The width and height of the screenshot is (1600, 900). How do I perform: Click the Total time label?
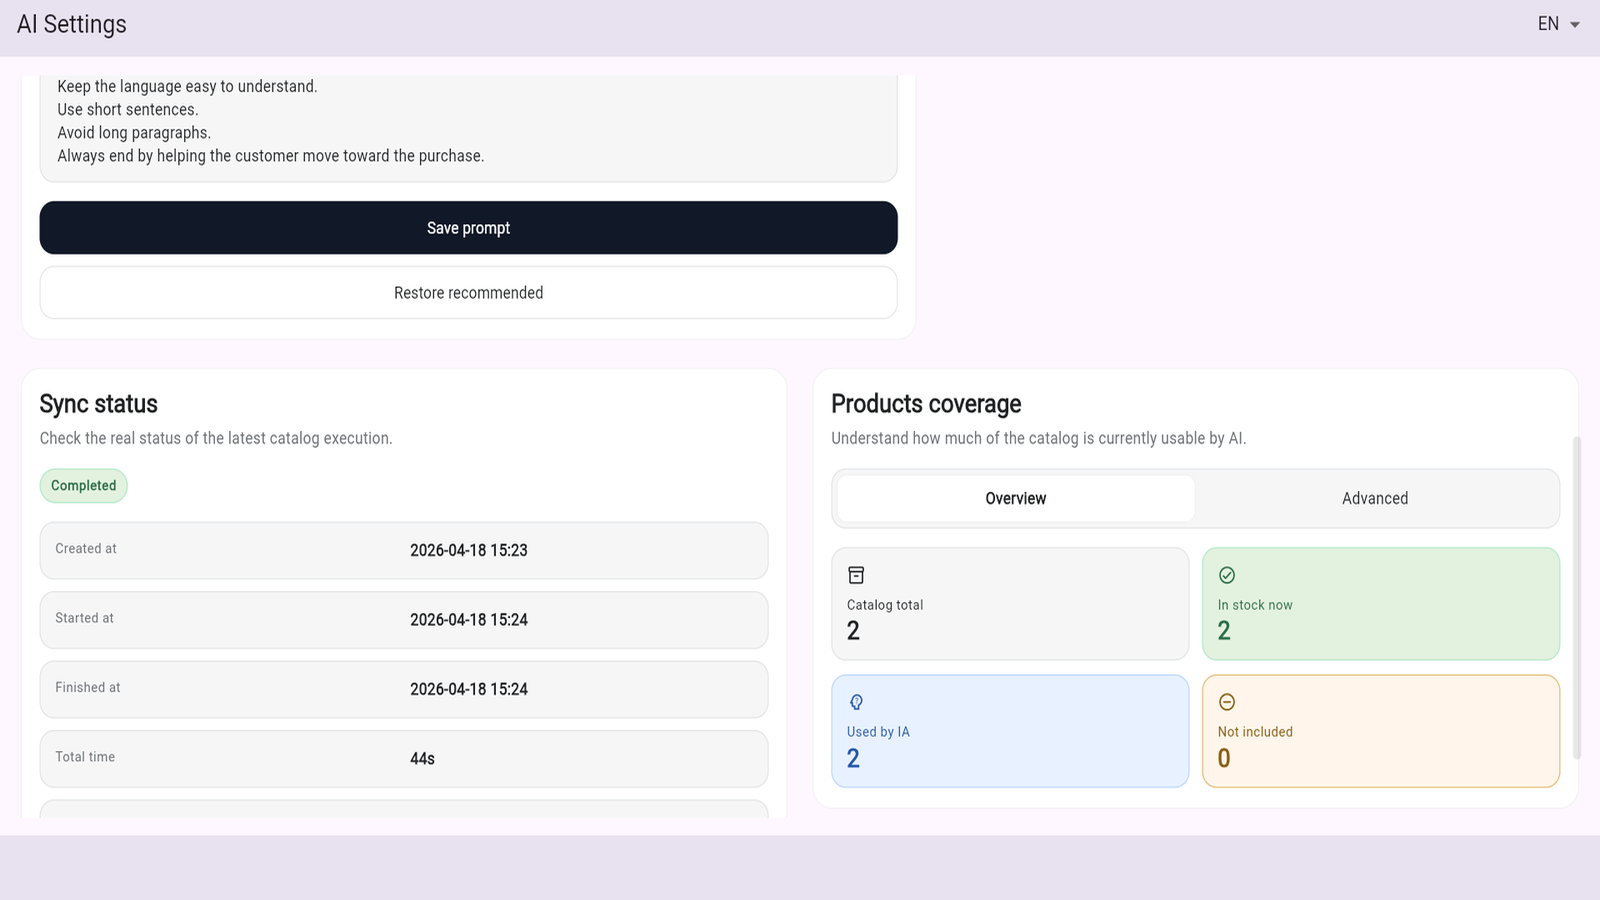85,757
